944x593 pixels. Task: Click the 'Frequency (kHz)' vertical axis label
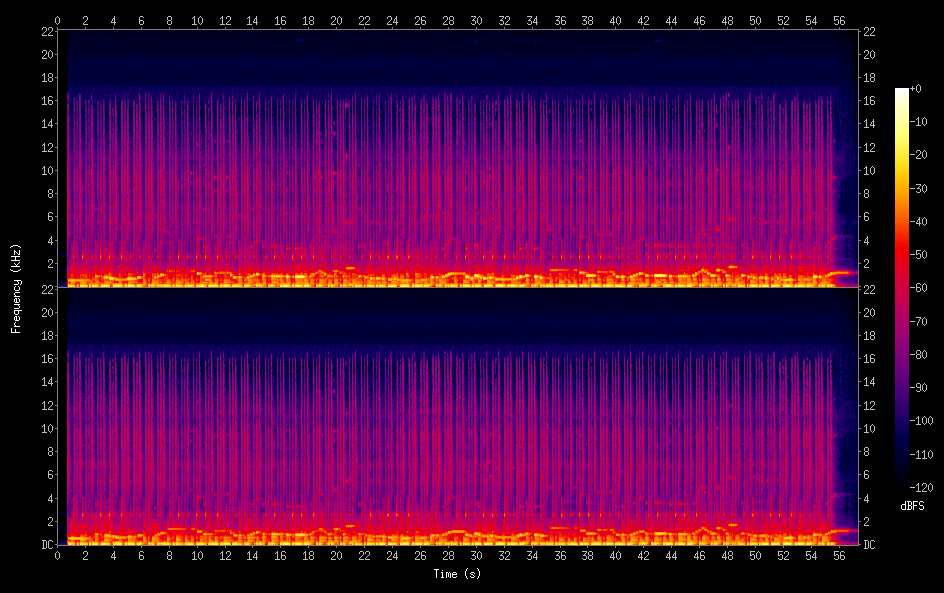(16, 288)
